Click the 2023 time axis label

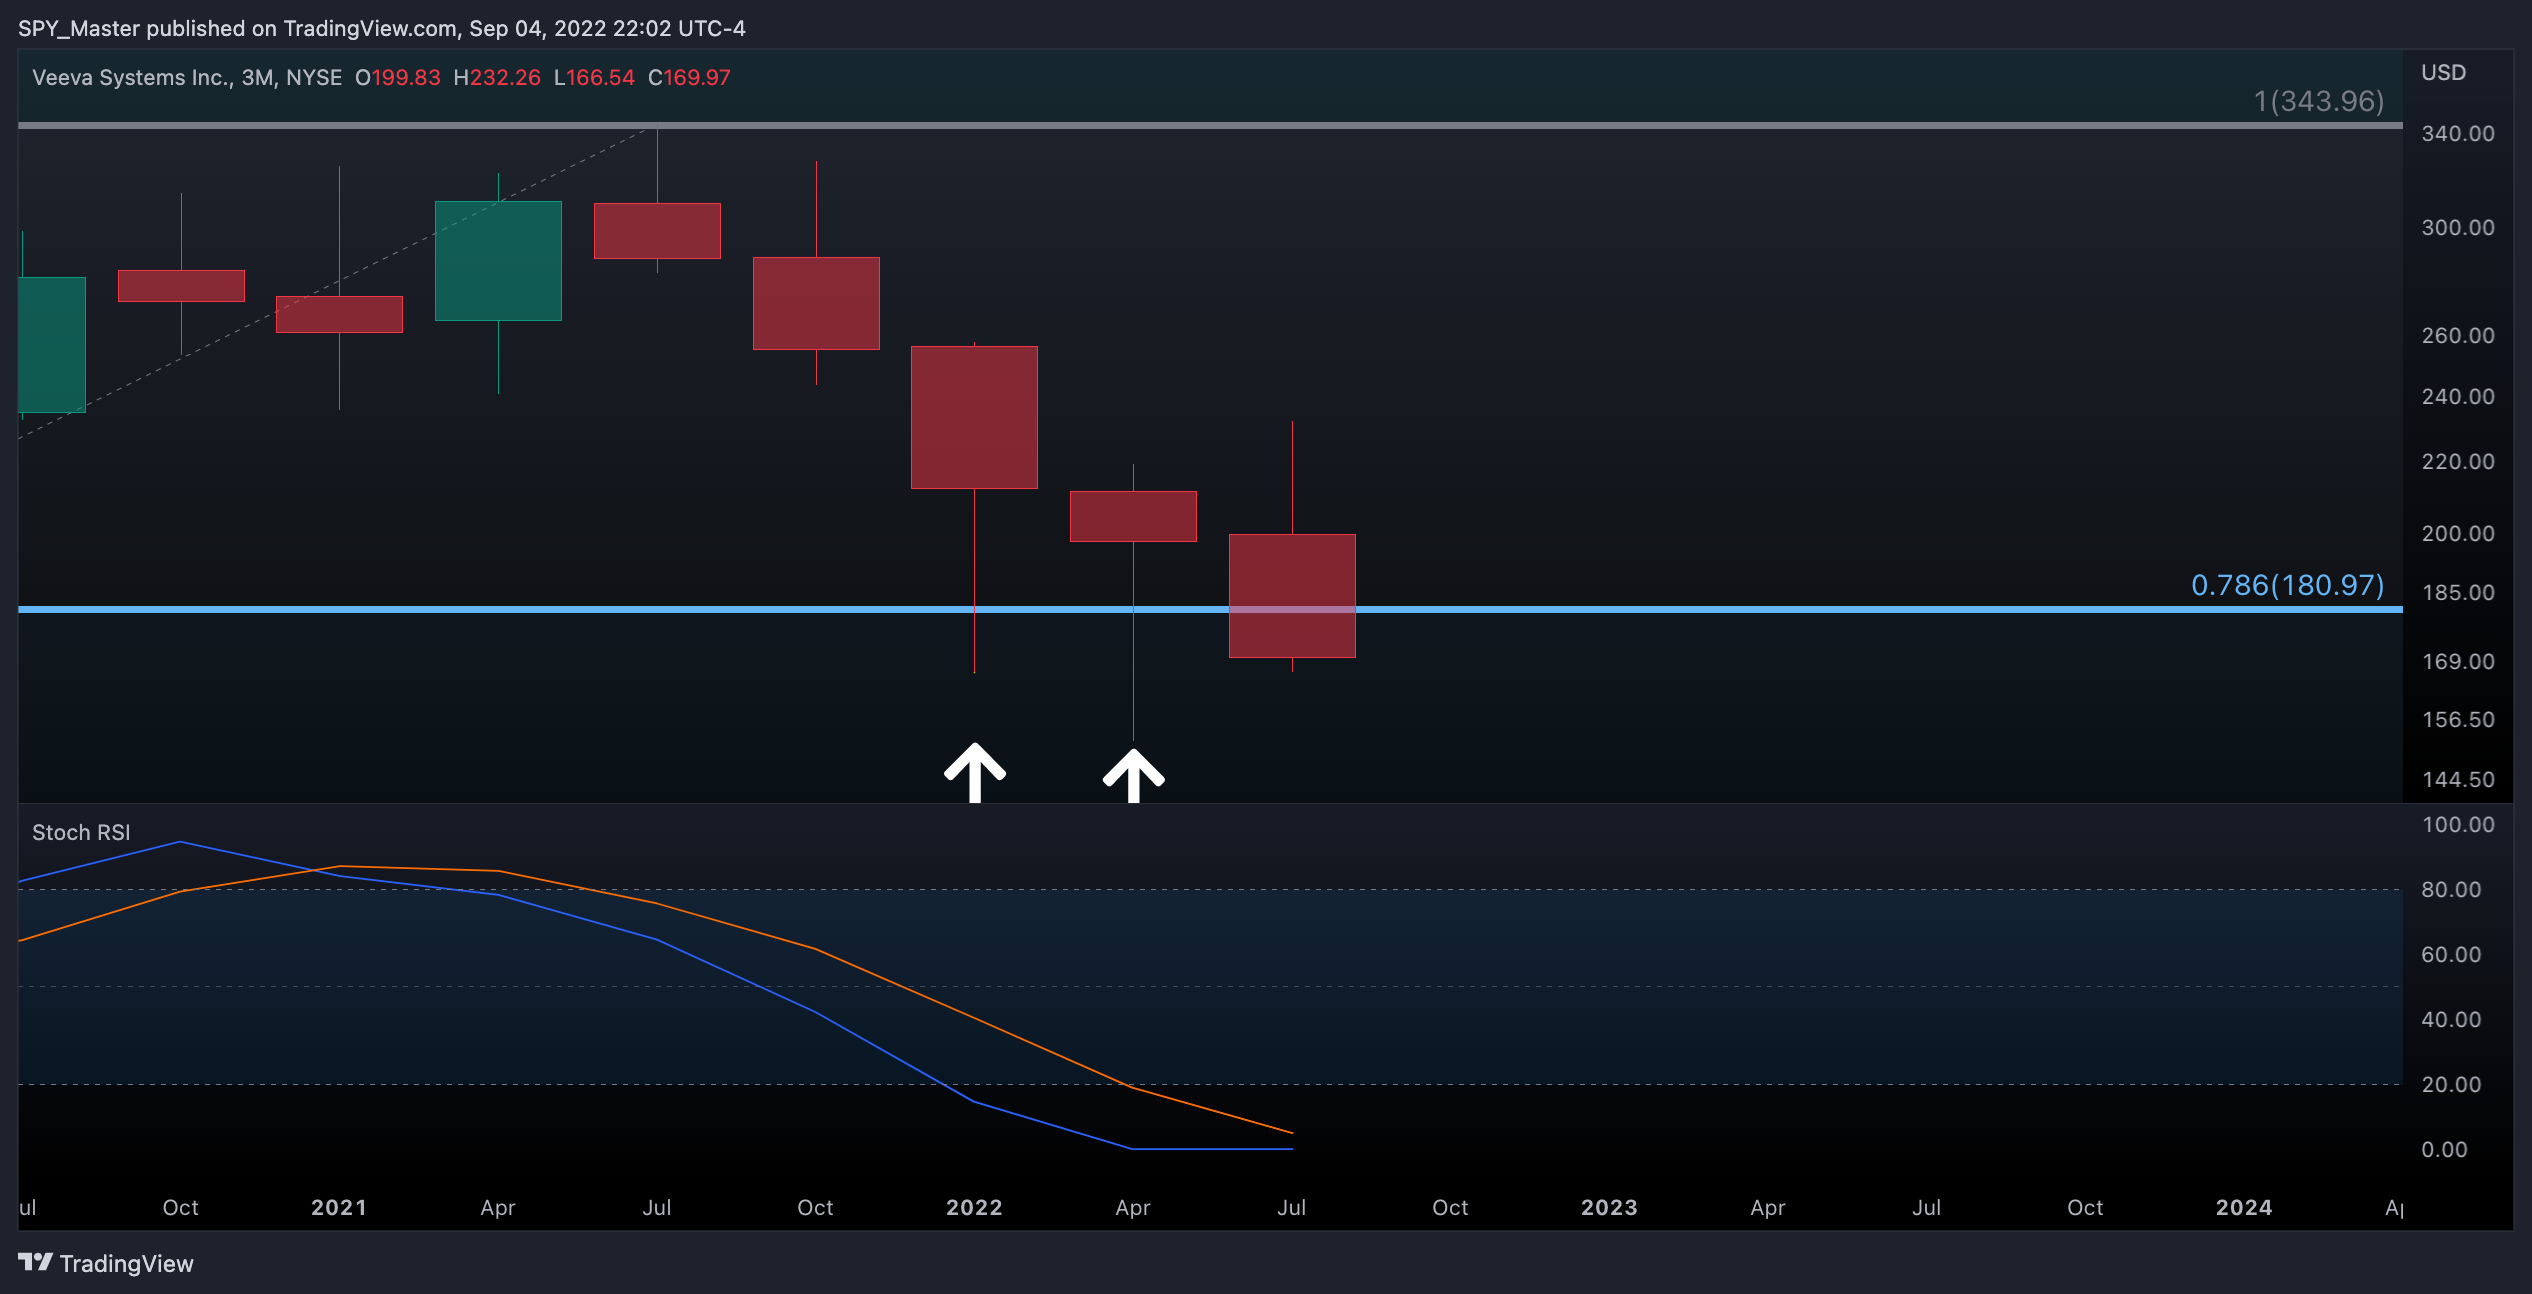click(1609, 1207)
